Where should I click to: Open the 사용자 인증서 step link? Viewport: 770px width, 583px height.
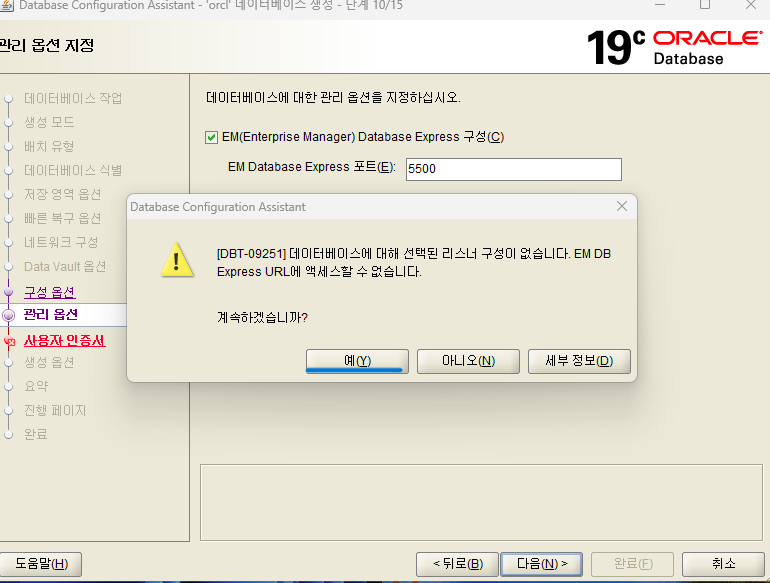64,340
